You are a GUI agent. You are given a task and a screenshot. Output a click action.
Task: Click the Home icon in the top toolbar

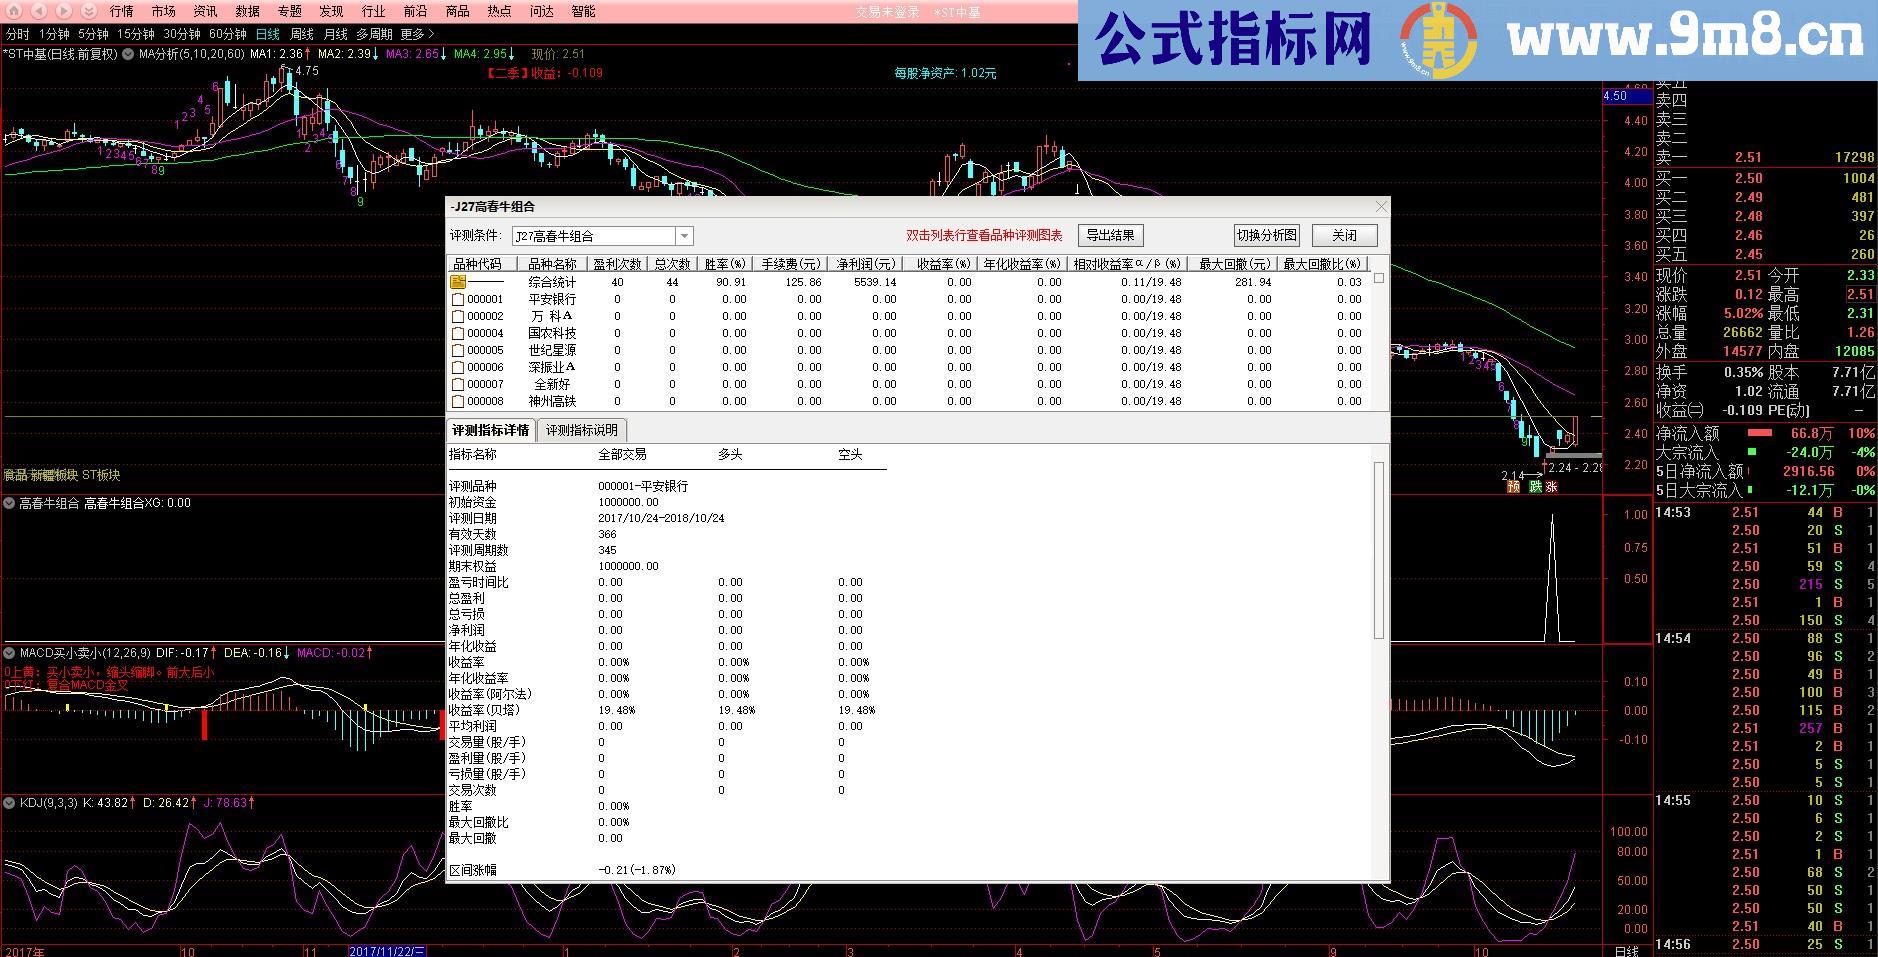point(13,11)
